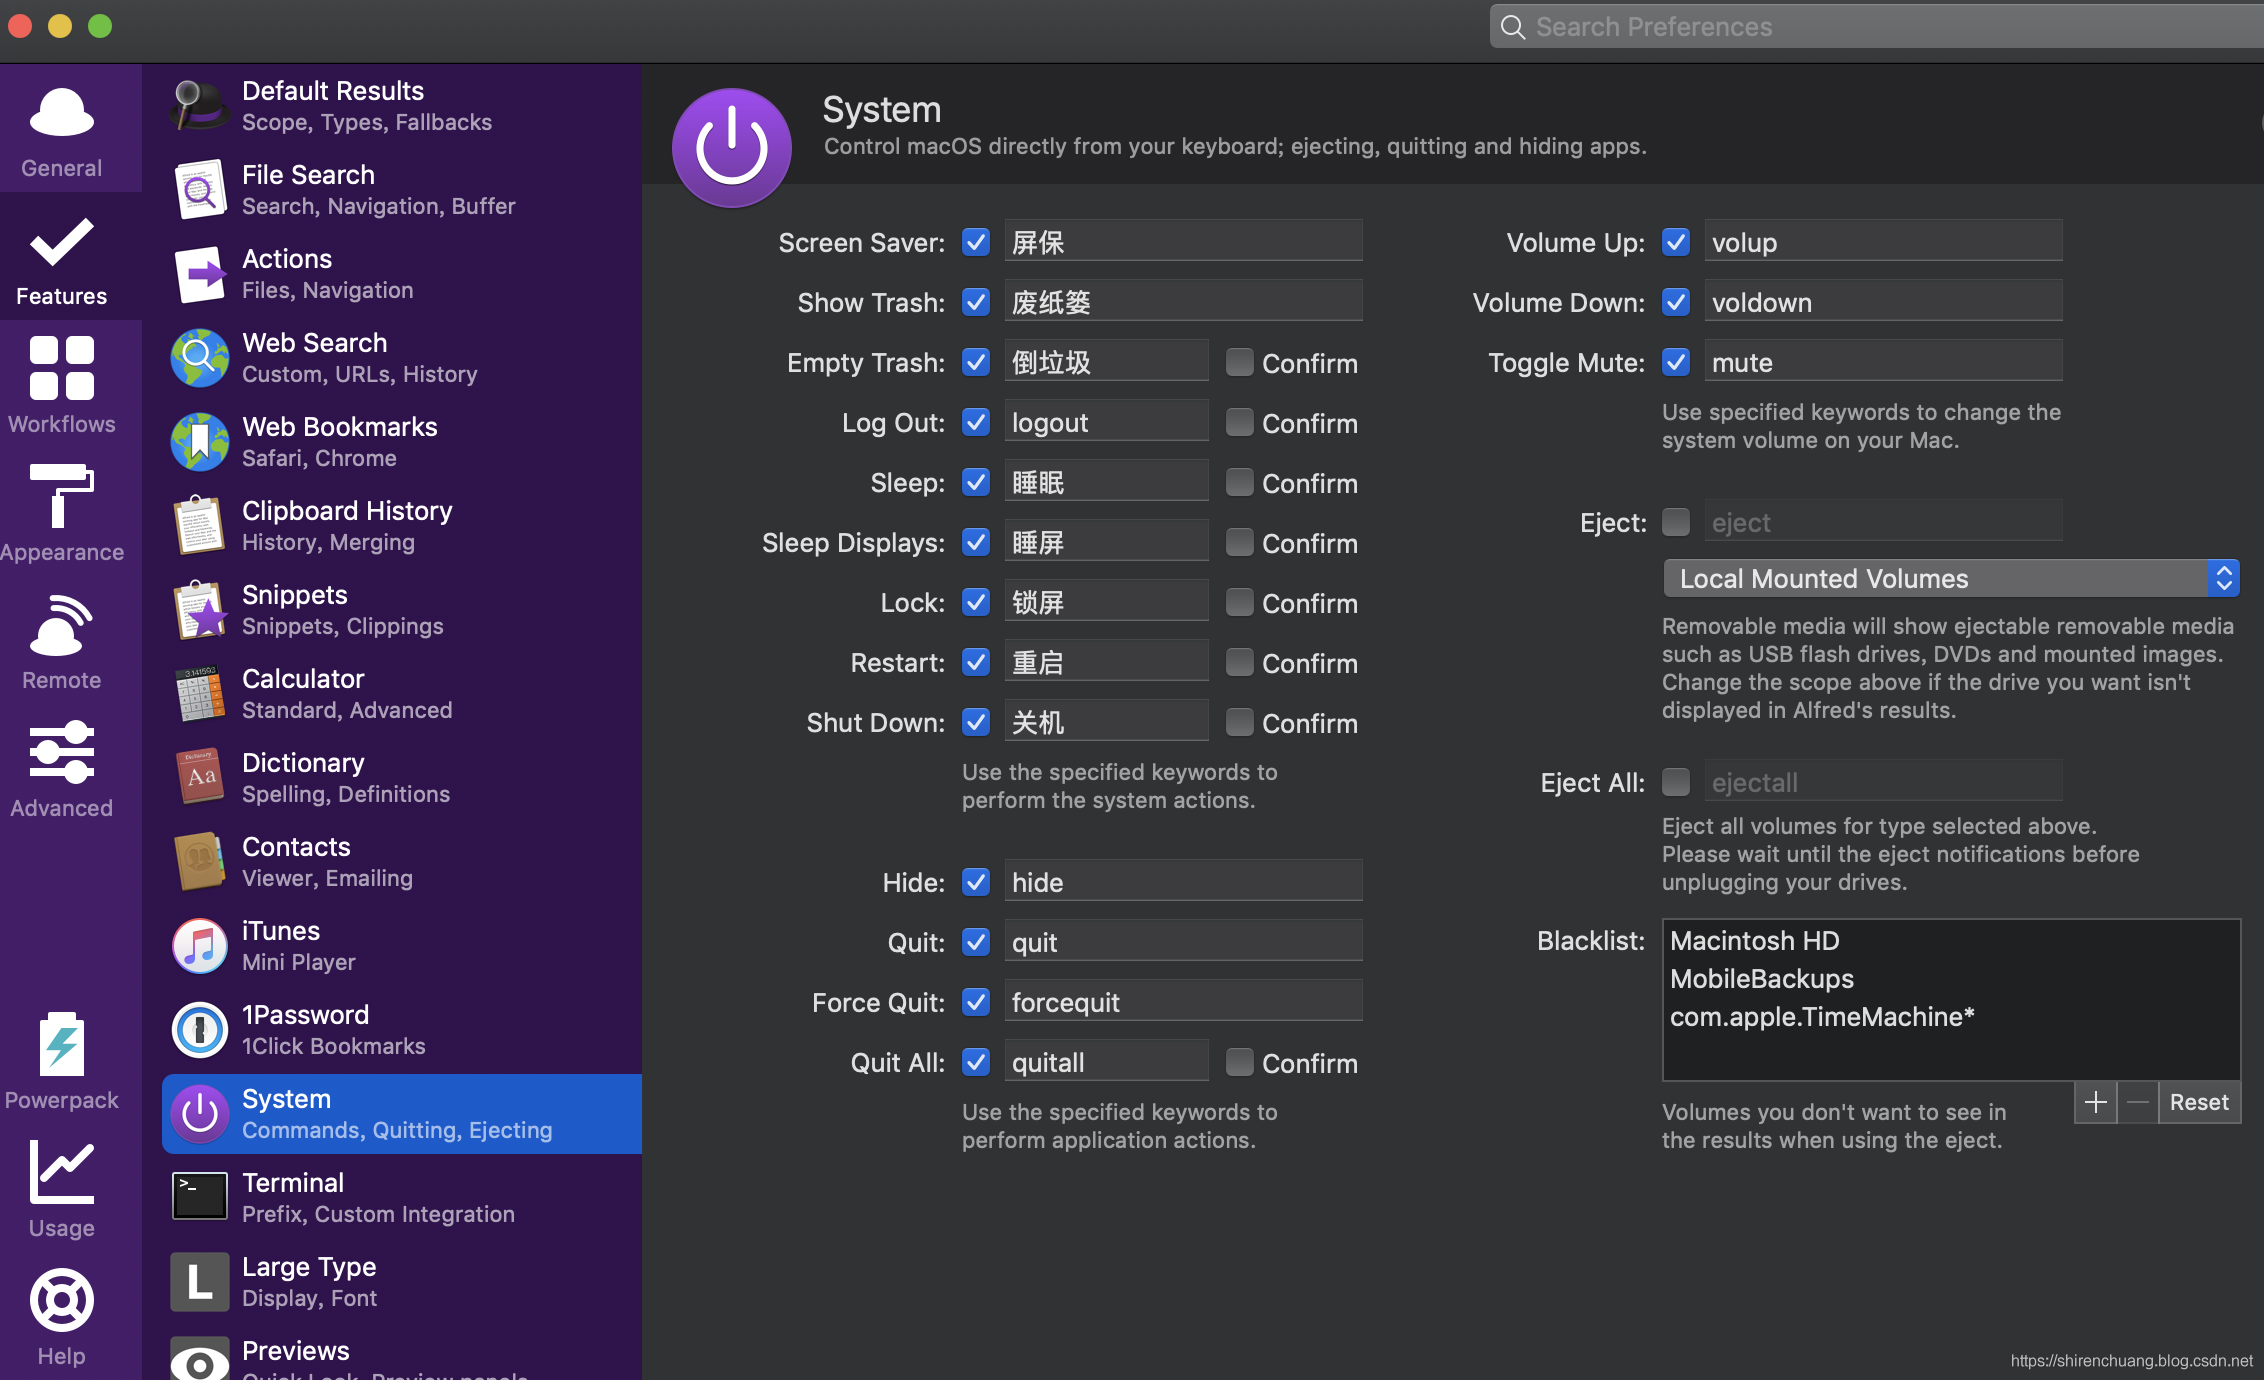
Task: Click the System power icon in header
Action: pyautogui.click(x=732, y=148)
